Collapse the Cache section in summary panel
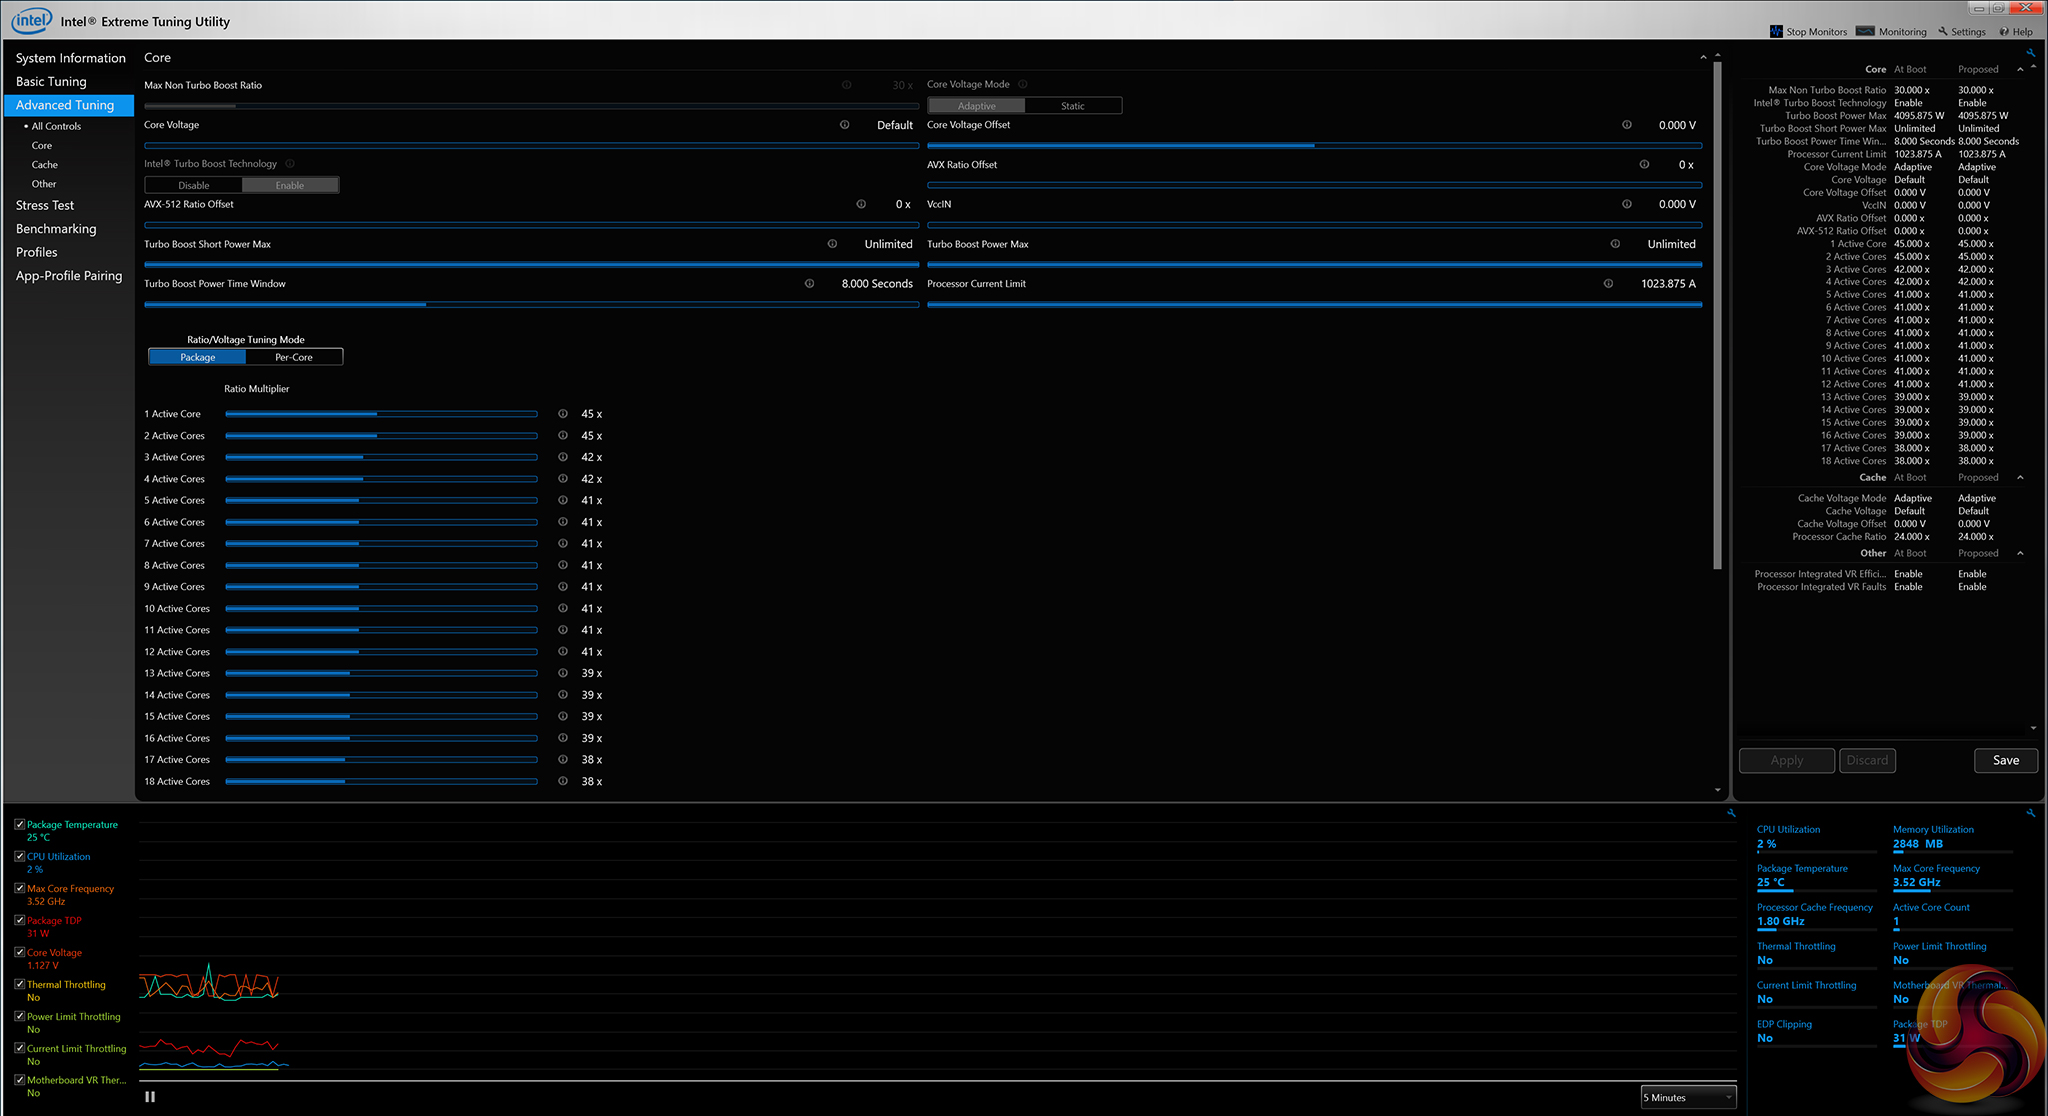Screen dimensions: 2048x1116 click(2020, 478)
